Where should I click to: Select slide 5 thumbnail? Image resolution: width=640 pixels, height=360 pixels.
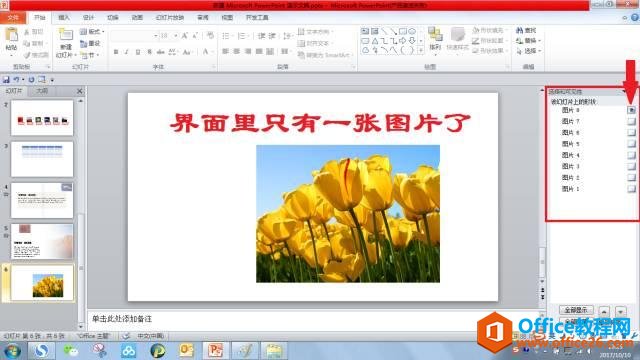coord(42,241)
